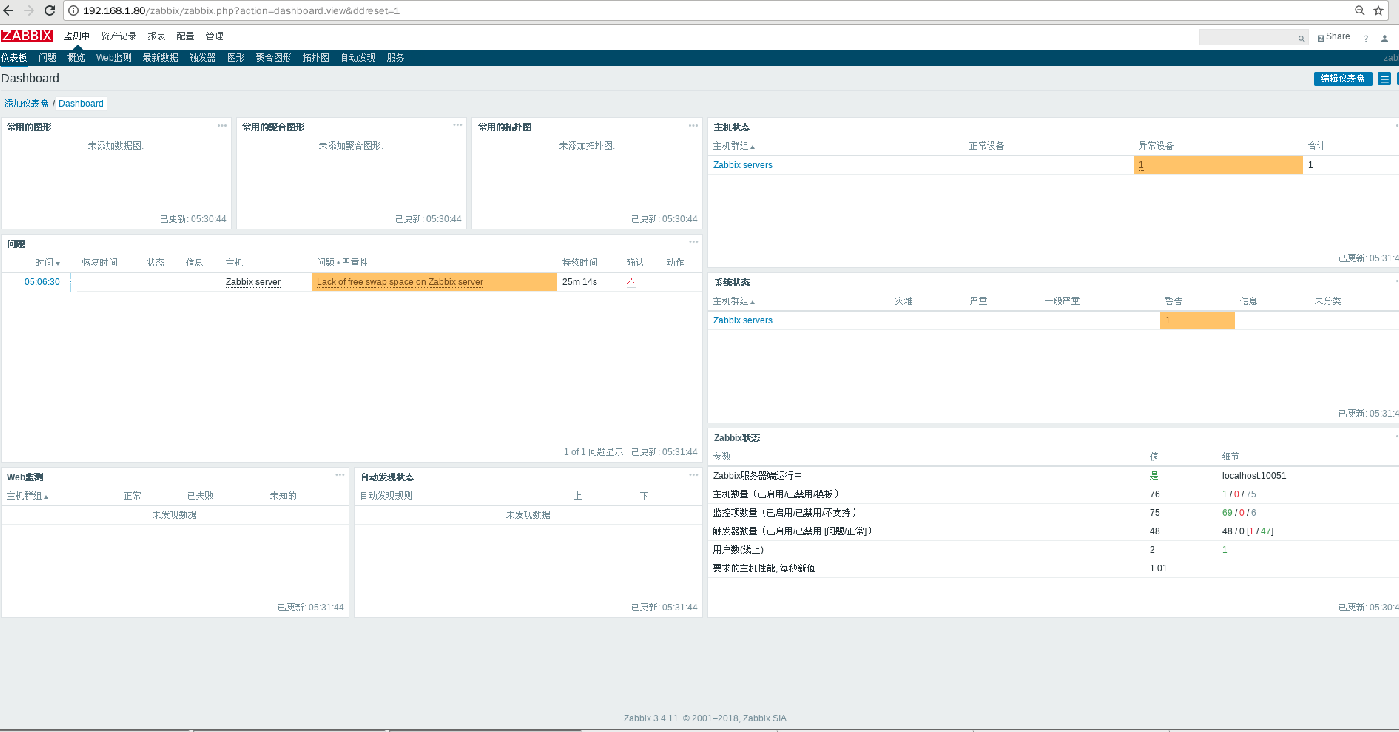Screen dimensions: 1399x732
Task: Click the 添加仪表盘 breadcrumb link
Action: [26, 103]
